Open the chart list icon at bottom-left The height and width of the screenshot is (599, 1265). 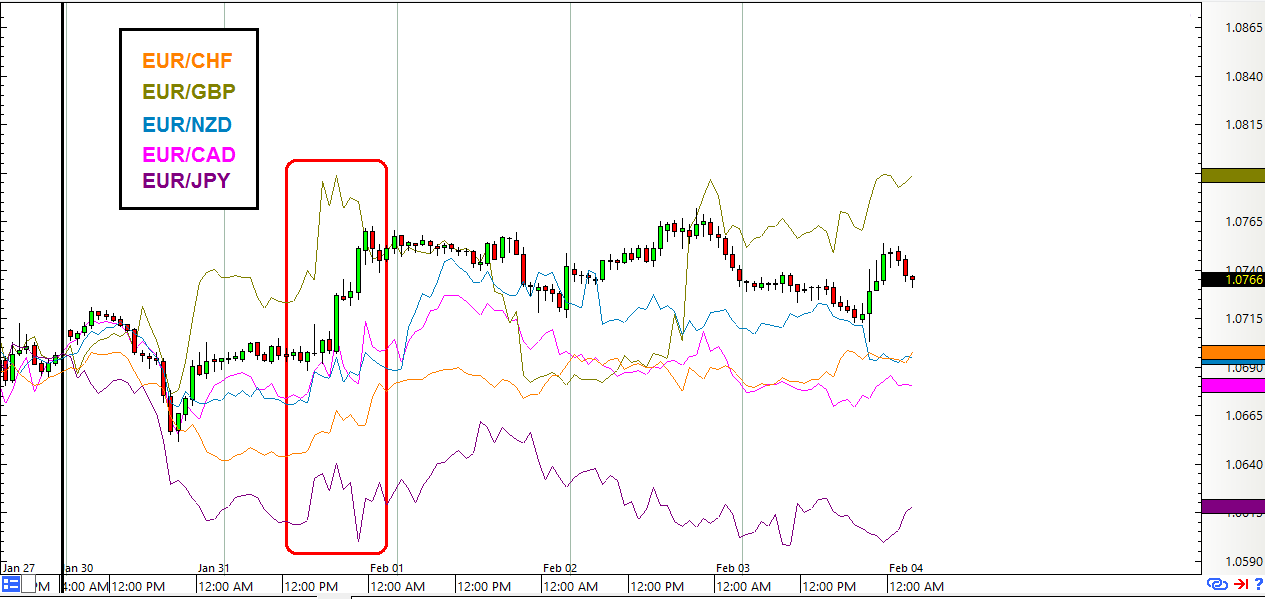coord(11,583)
